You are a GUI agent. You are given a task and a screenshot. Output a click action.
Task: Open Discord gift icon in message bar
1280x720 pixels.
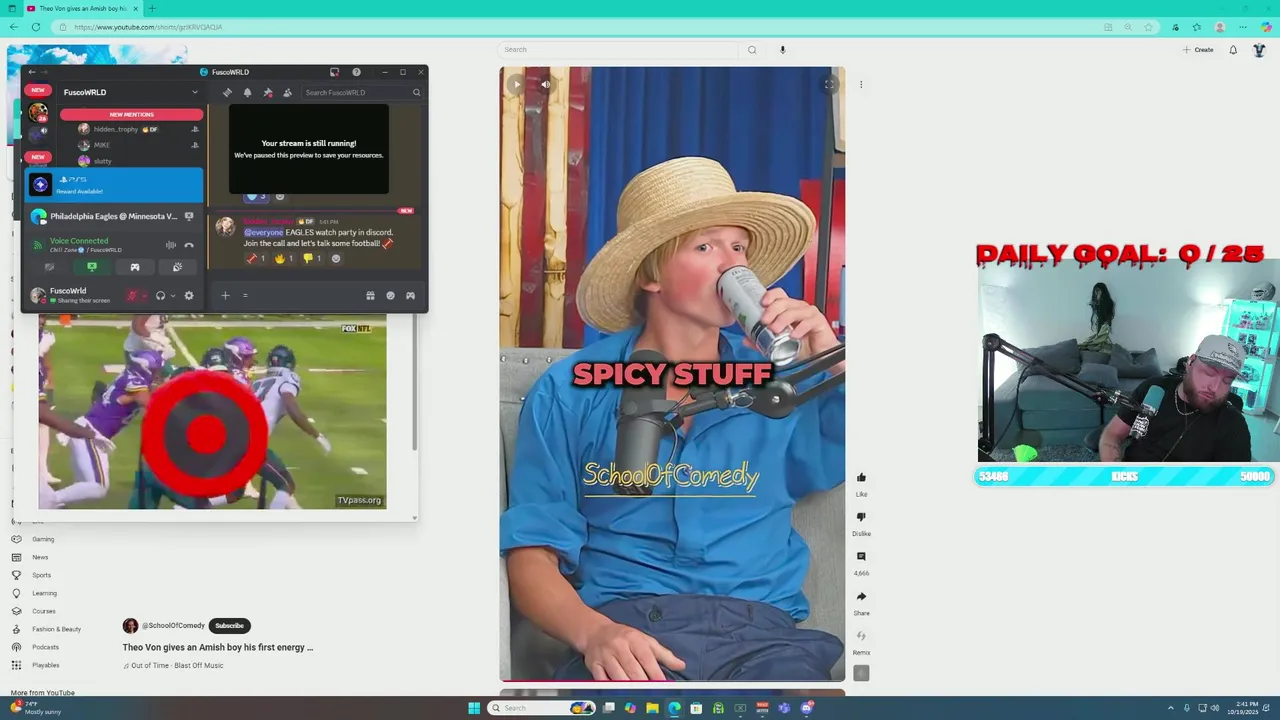[x=370, y=295]
